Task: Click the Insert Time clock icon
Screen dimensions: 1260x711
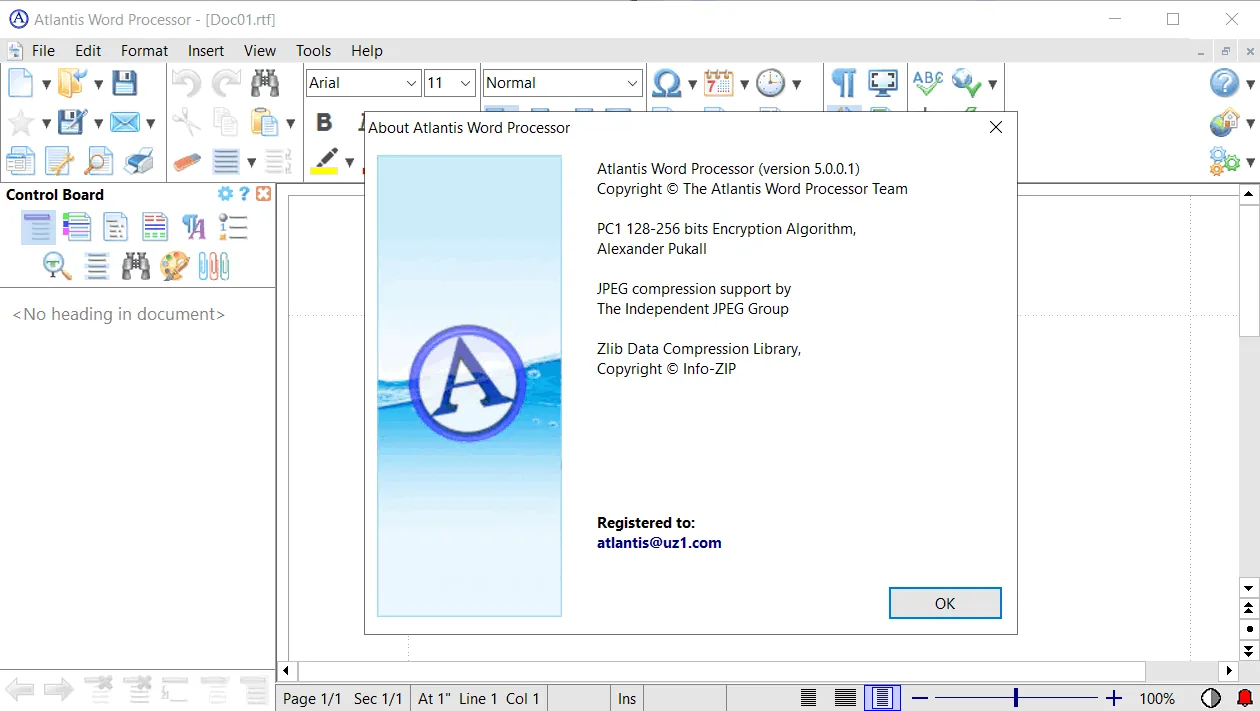Action: click(770, 84)
